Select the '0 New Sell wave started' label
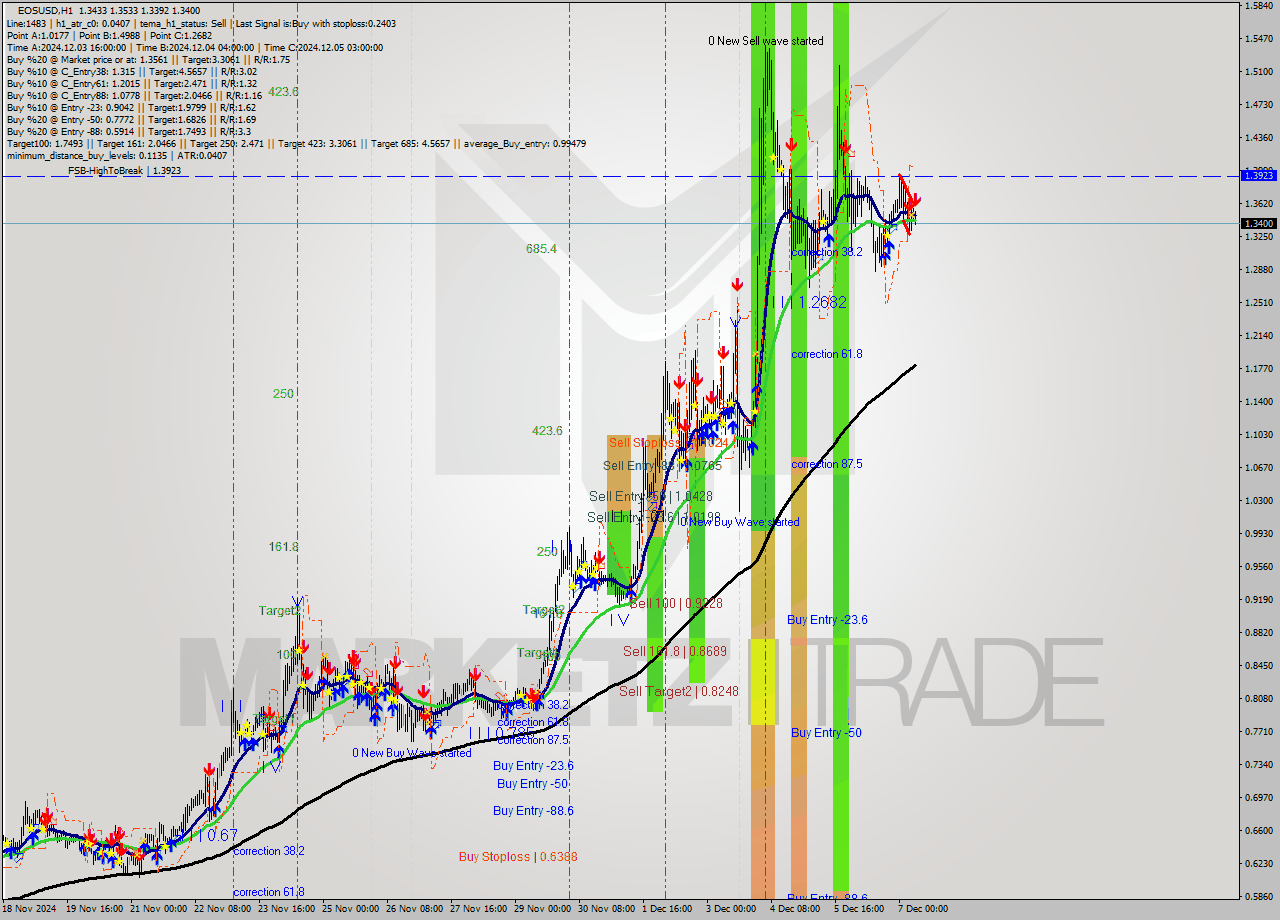 click(766, 41)
